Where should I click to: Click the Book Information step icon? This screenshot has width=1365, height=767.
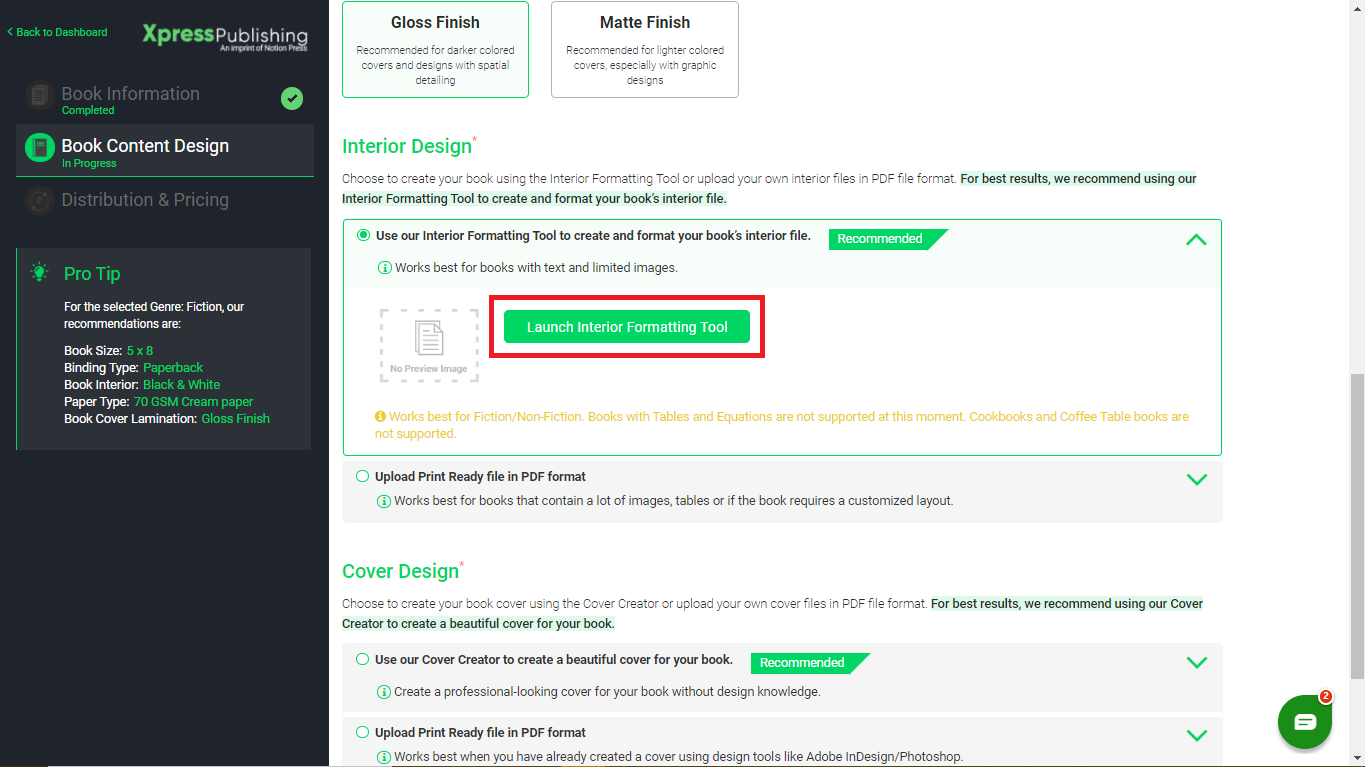(x=39, y=95)
